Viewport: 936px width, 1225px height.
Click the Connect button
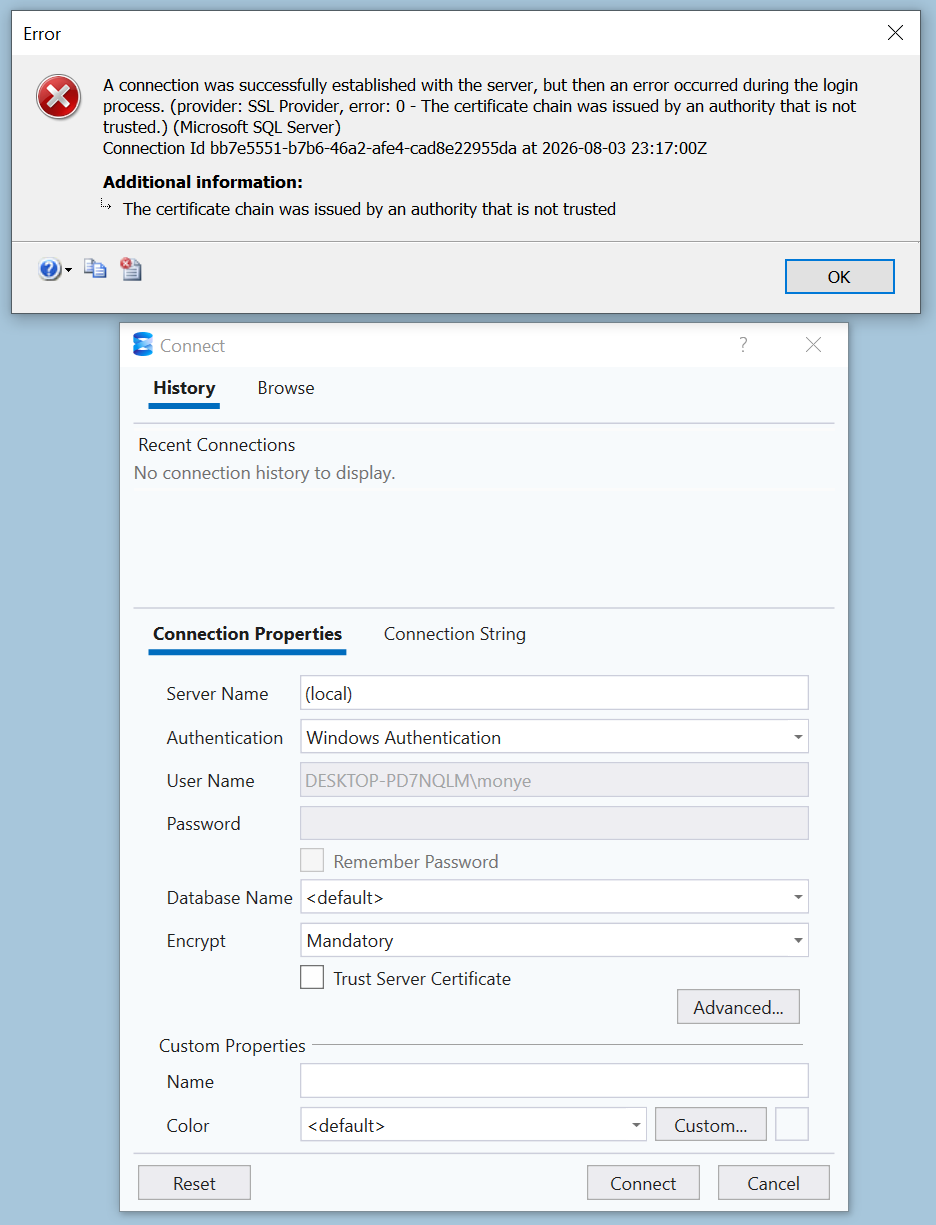643,1183
